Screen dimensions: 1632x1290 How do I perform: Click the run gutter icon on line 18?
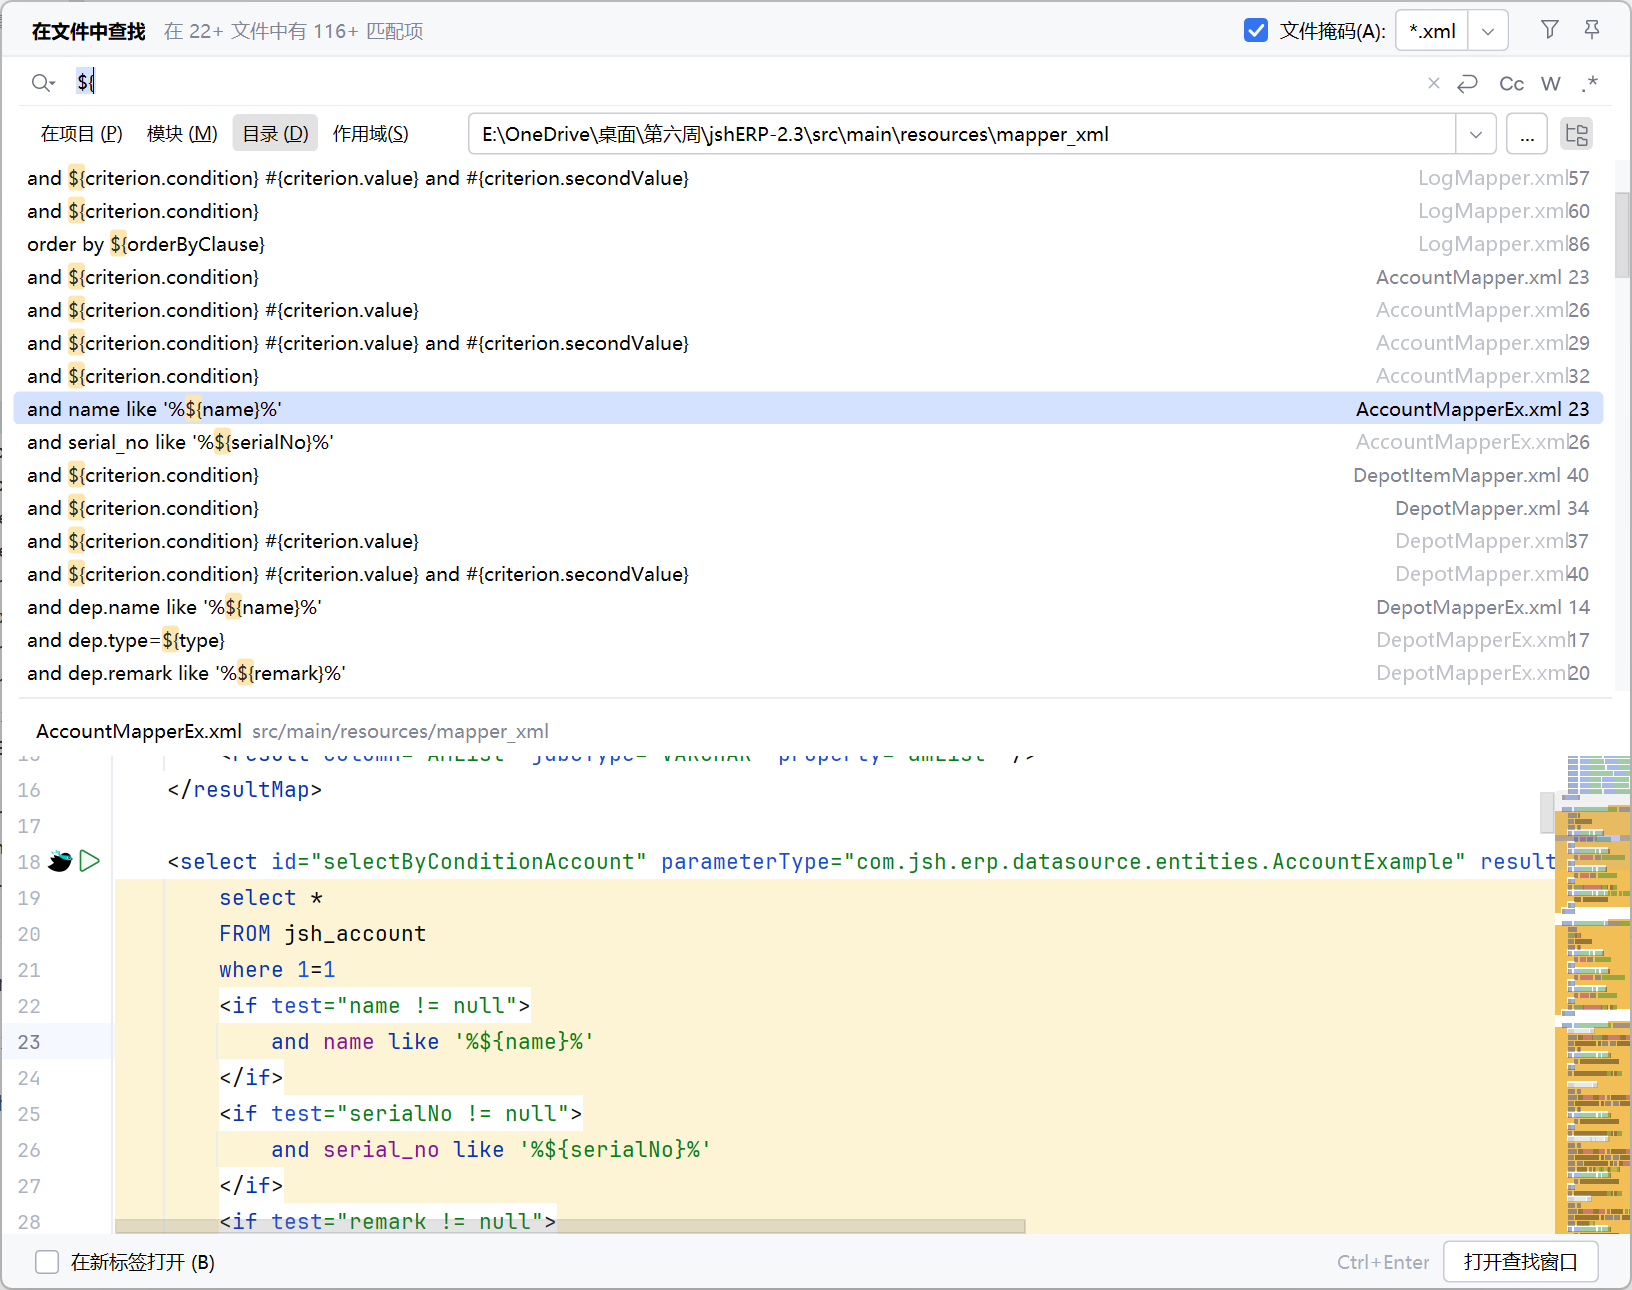90,861
